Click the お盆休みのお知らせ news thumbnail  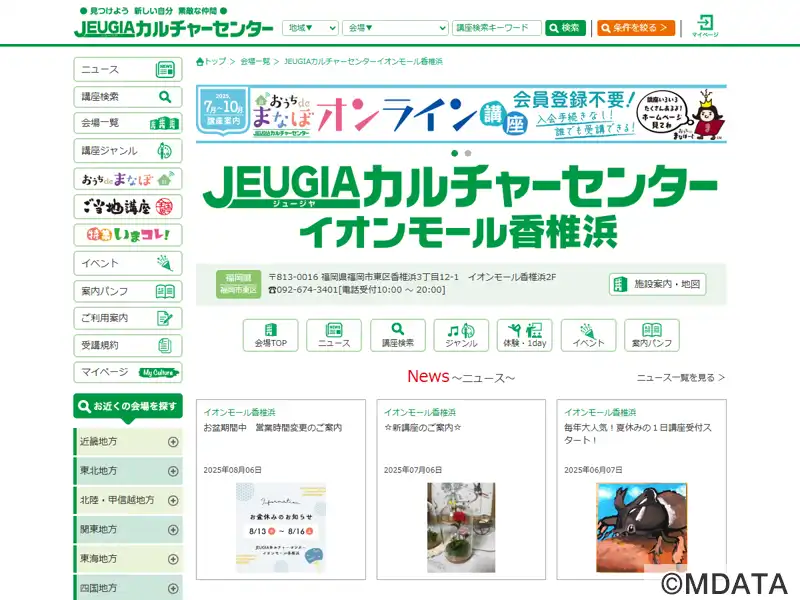(281, 528)
